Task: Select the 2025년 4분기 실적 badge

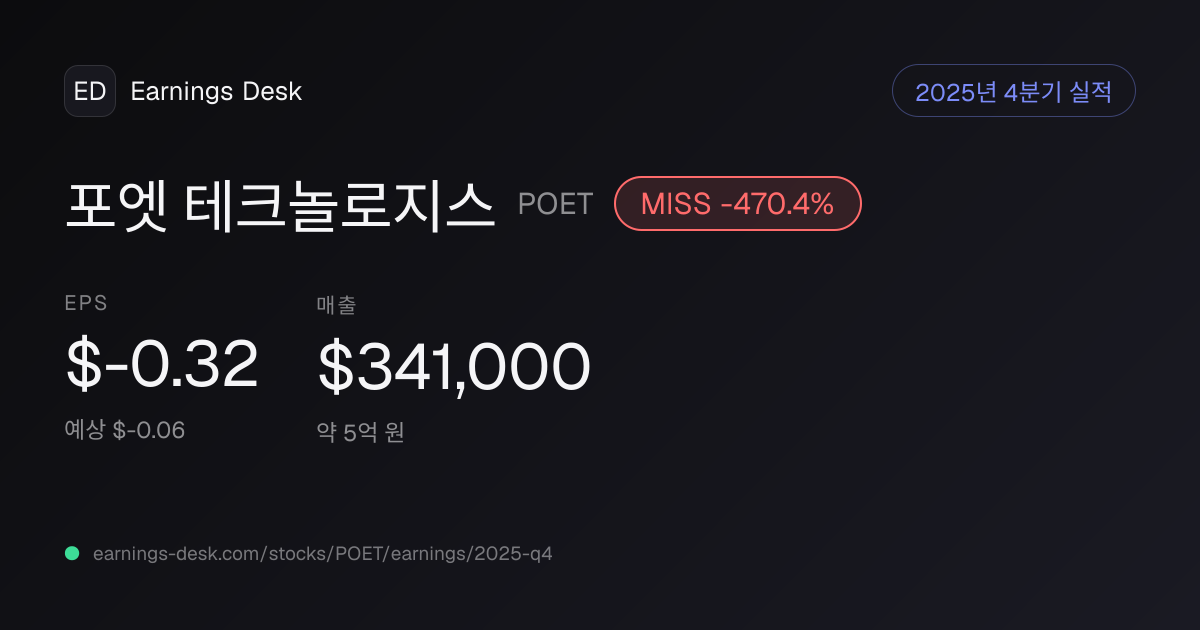Action: click(x=1013, y=91)
